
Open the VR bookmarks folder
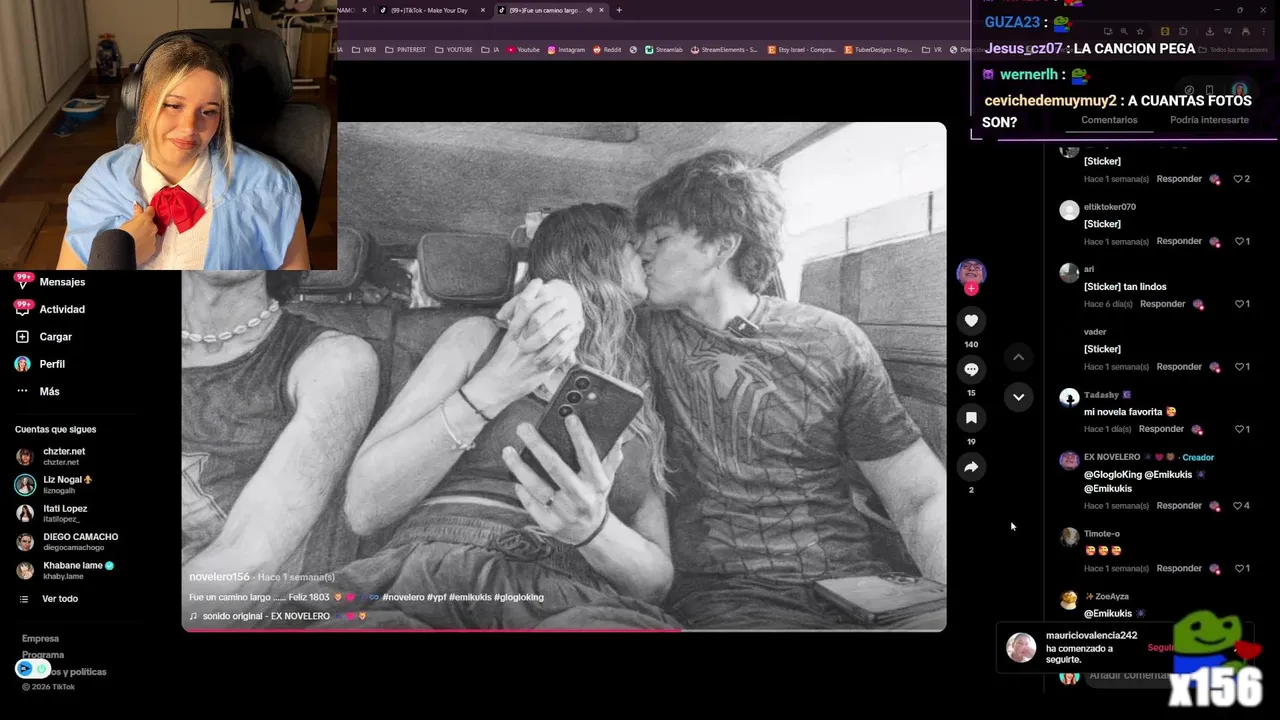click(932, 49)
